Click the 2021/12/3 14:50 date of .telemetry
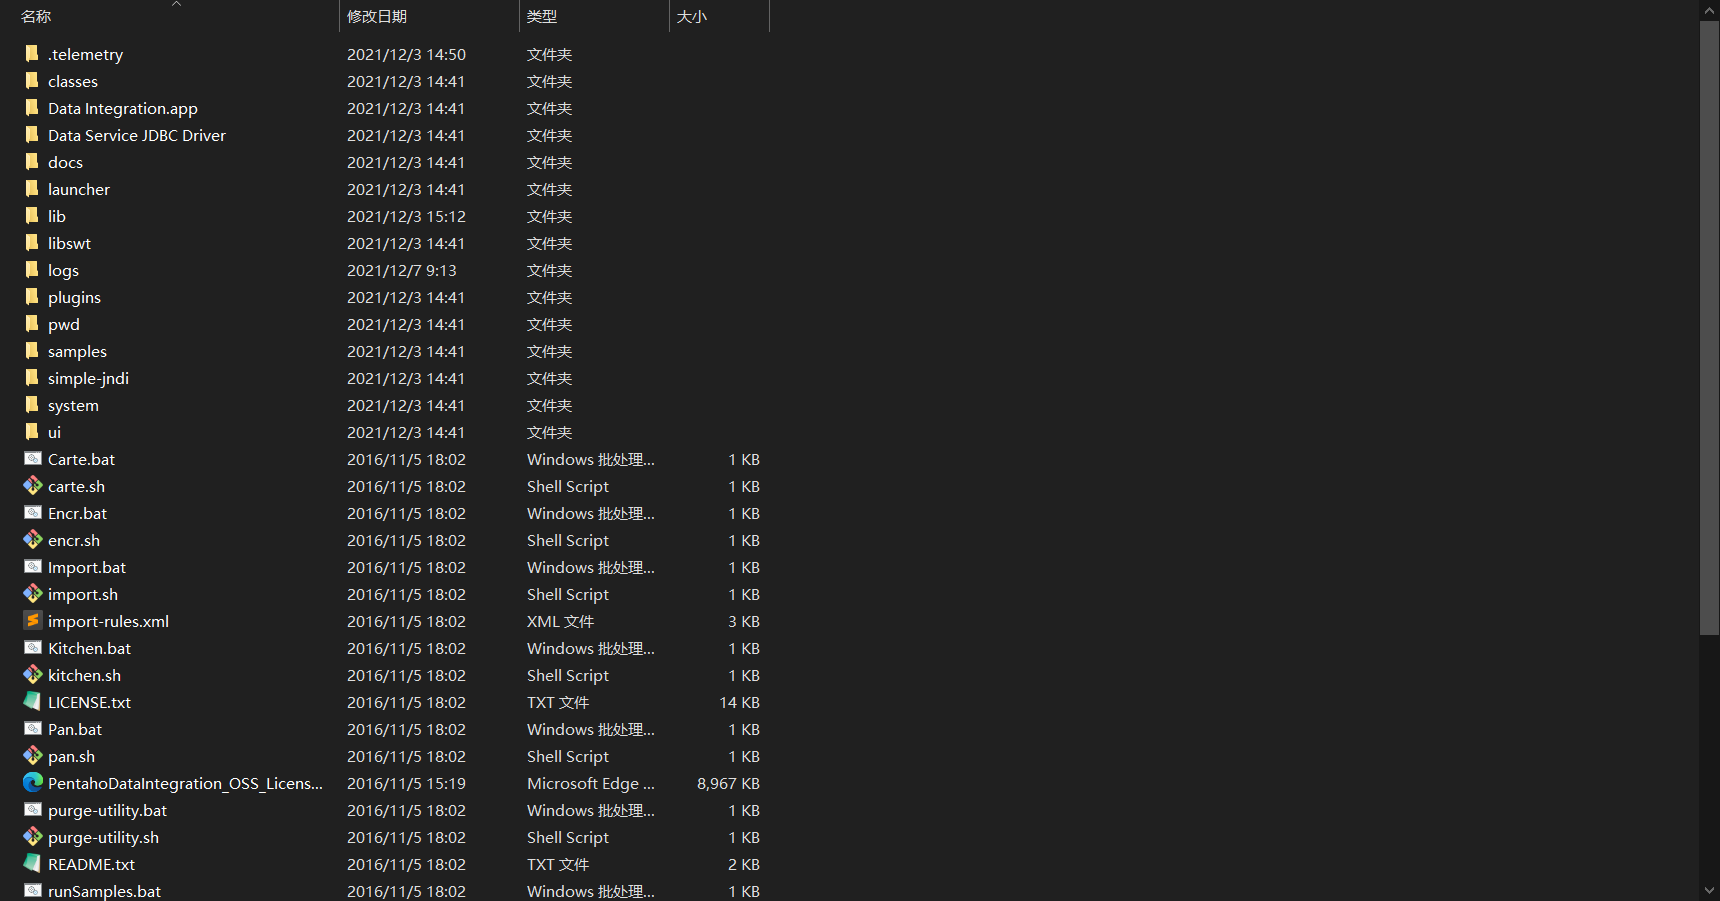Viewport: 1720px width, 901px height. [406, 54]
